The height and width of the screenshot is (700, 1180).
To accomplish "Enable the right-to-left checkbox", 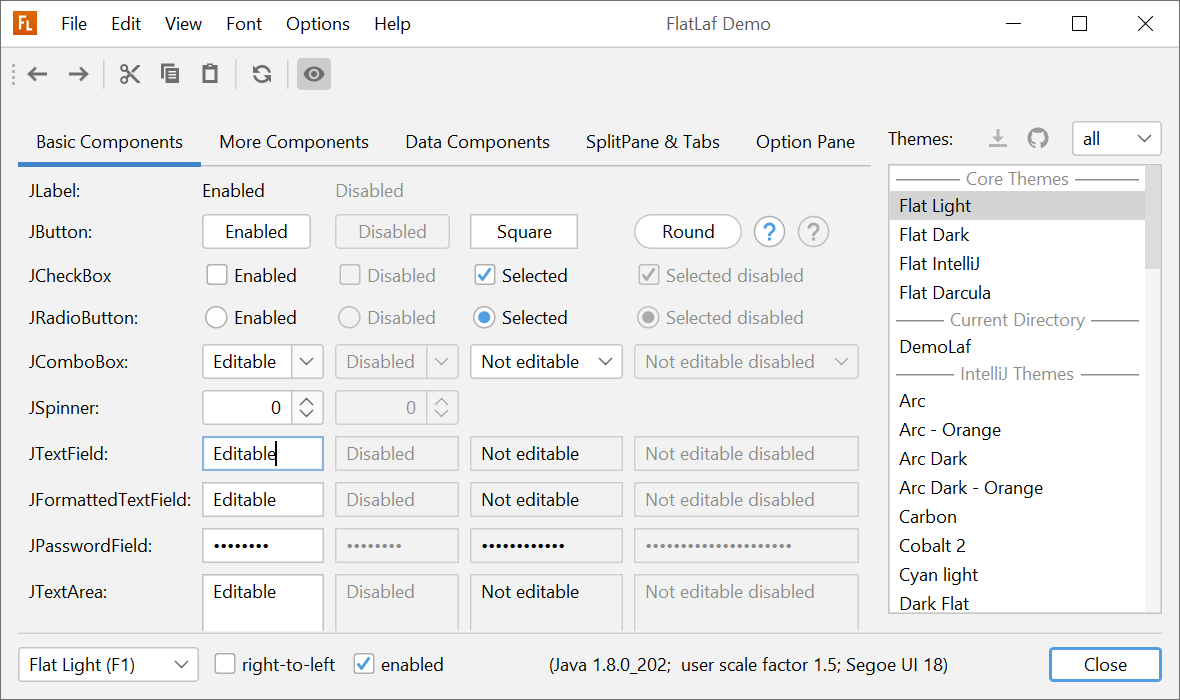I will tap(226, 664).
